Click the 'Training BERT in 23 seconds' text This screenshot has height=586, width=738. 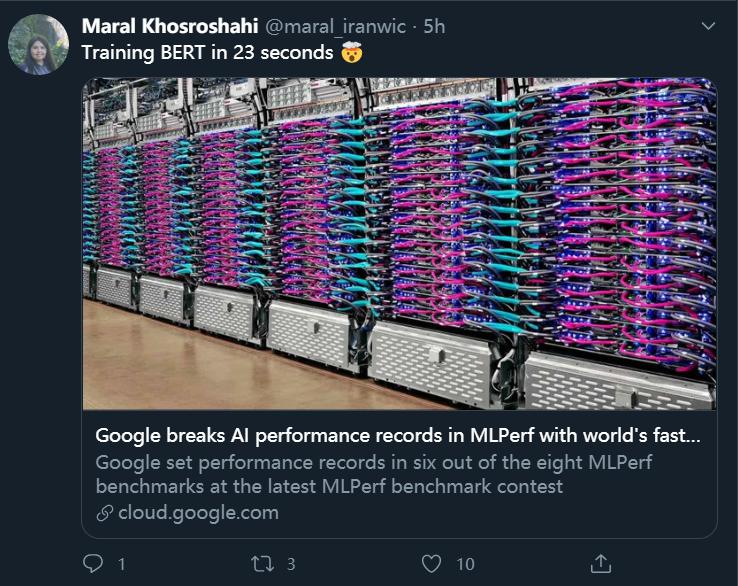(x=207, y=53)
